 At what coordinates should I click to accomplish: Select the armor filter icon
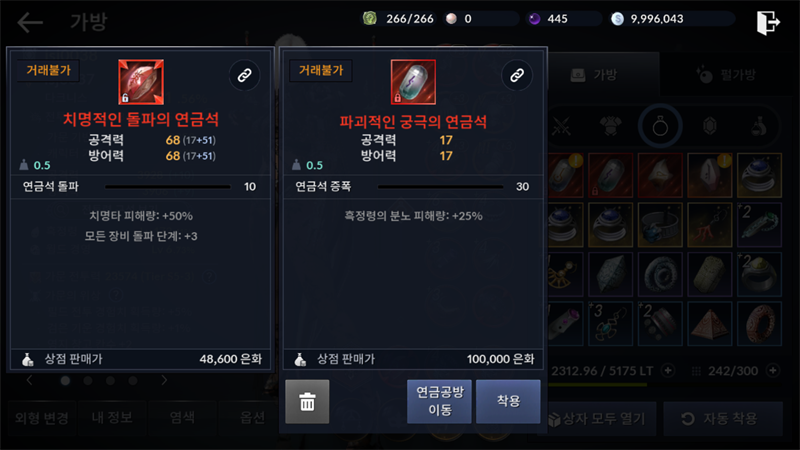click(x=610, y=126)
